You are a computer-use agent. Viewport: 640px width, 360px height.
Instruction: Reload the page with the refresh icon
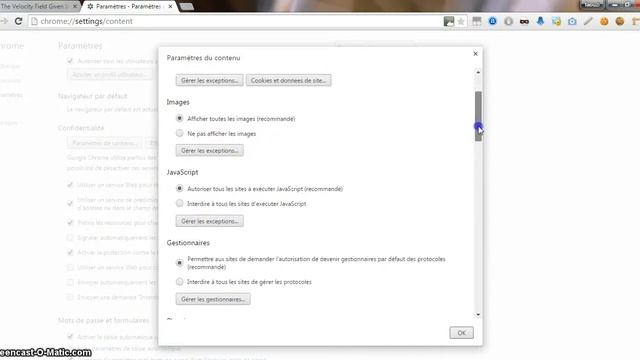click(x=18, y=21)
